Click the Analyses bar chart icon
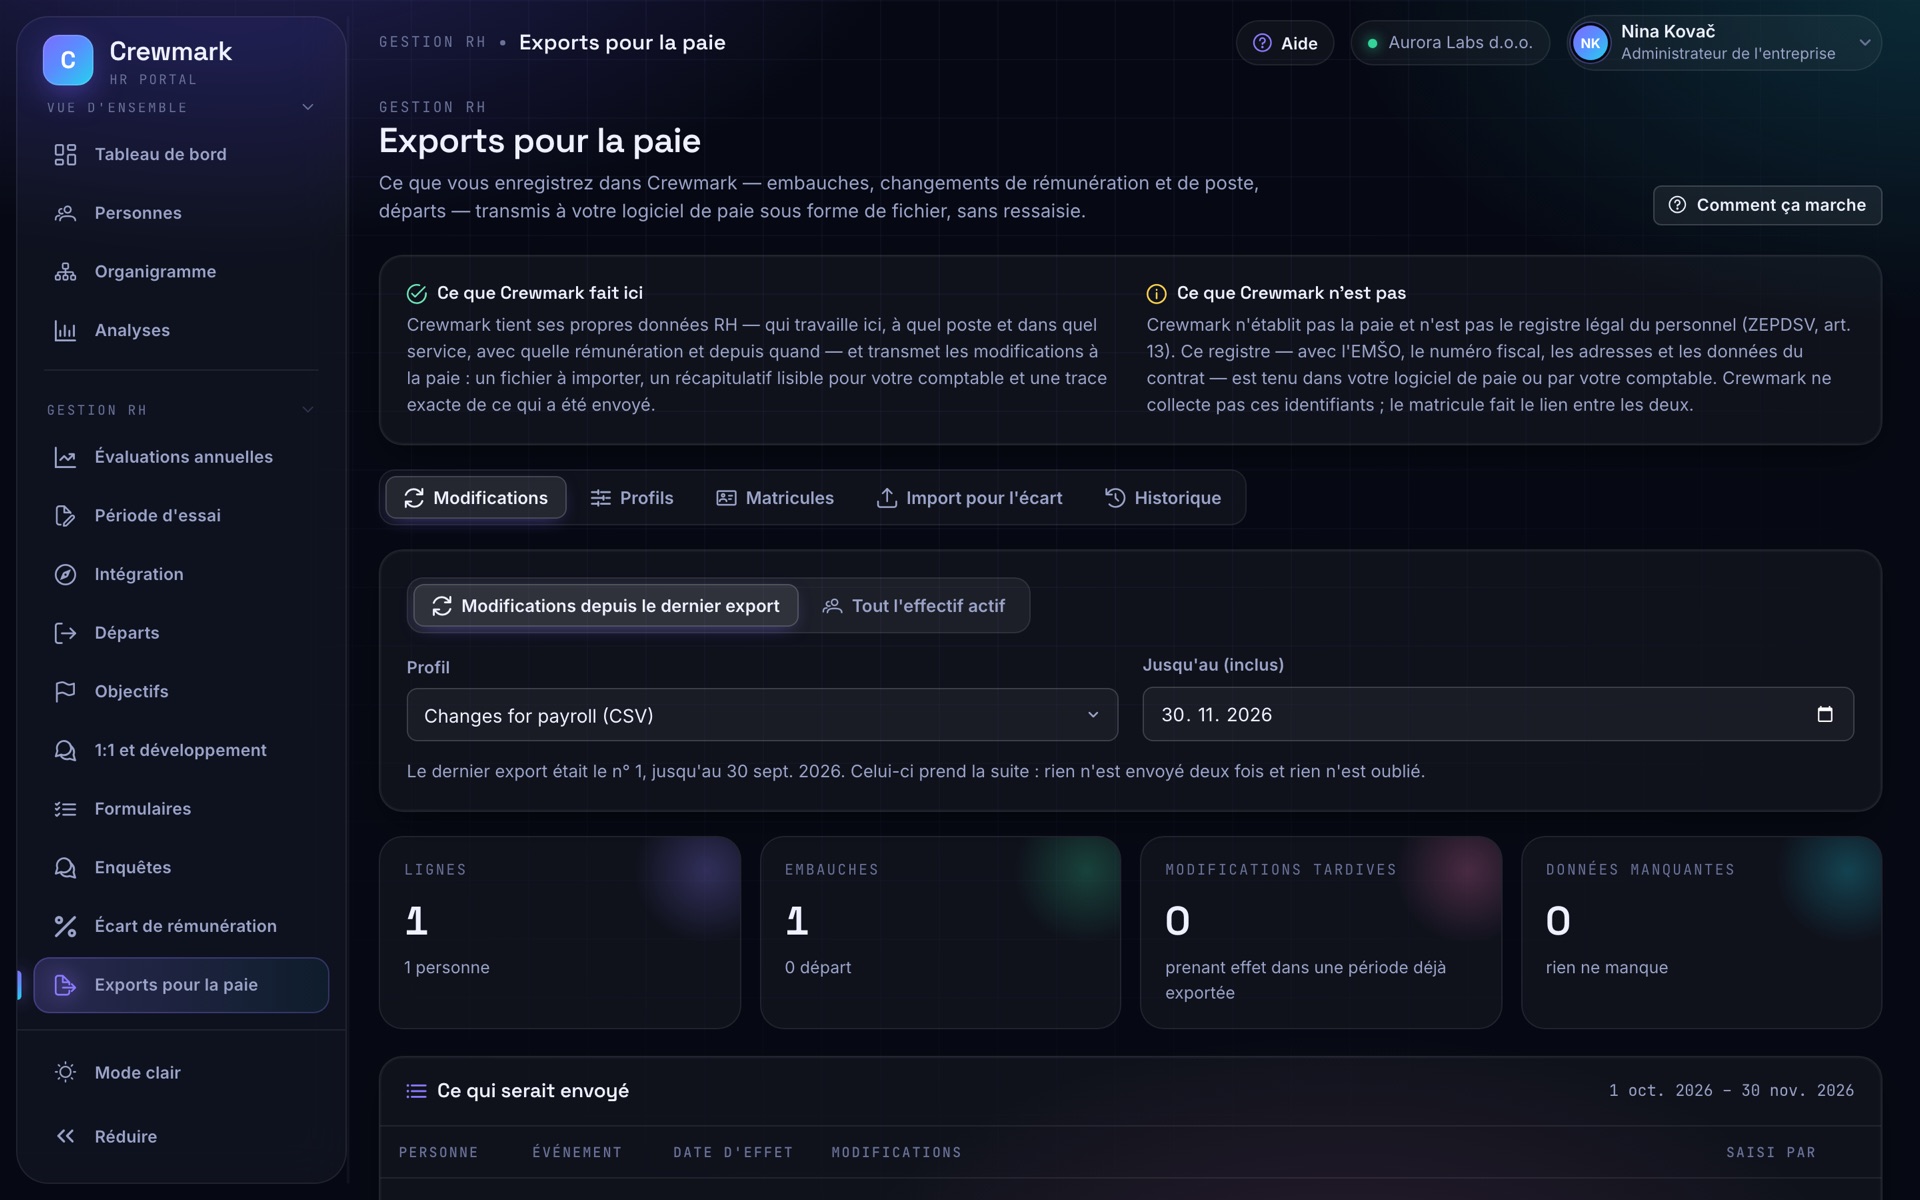 (x=65, y=330)
